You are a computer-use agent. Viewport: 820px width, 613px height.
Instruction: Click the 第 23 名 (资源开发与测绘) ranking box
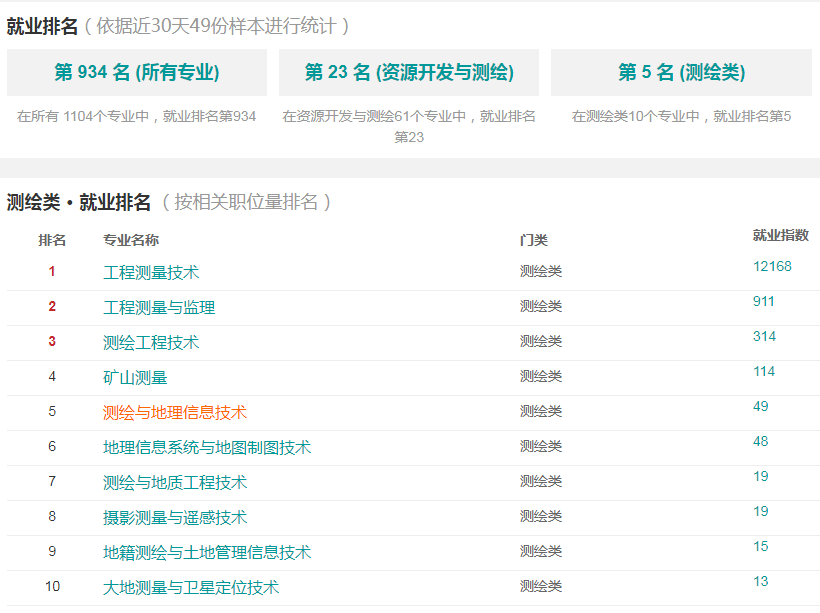409,72
